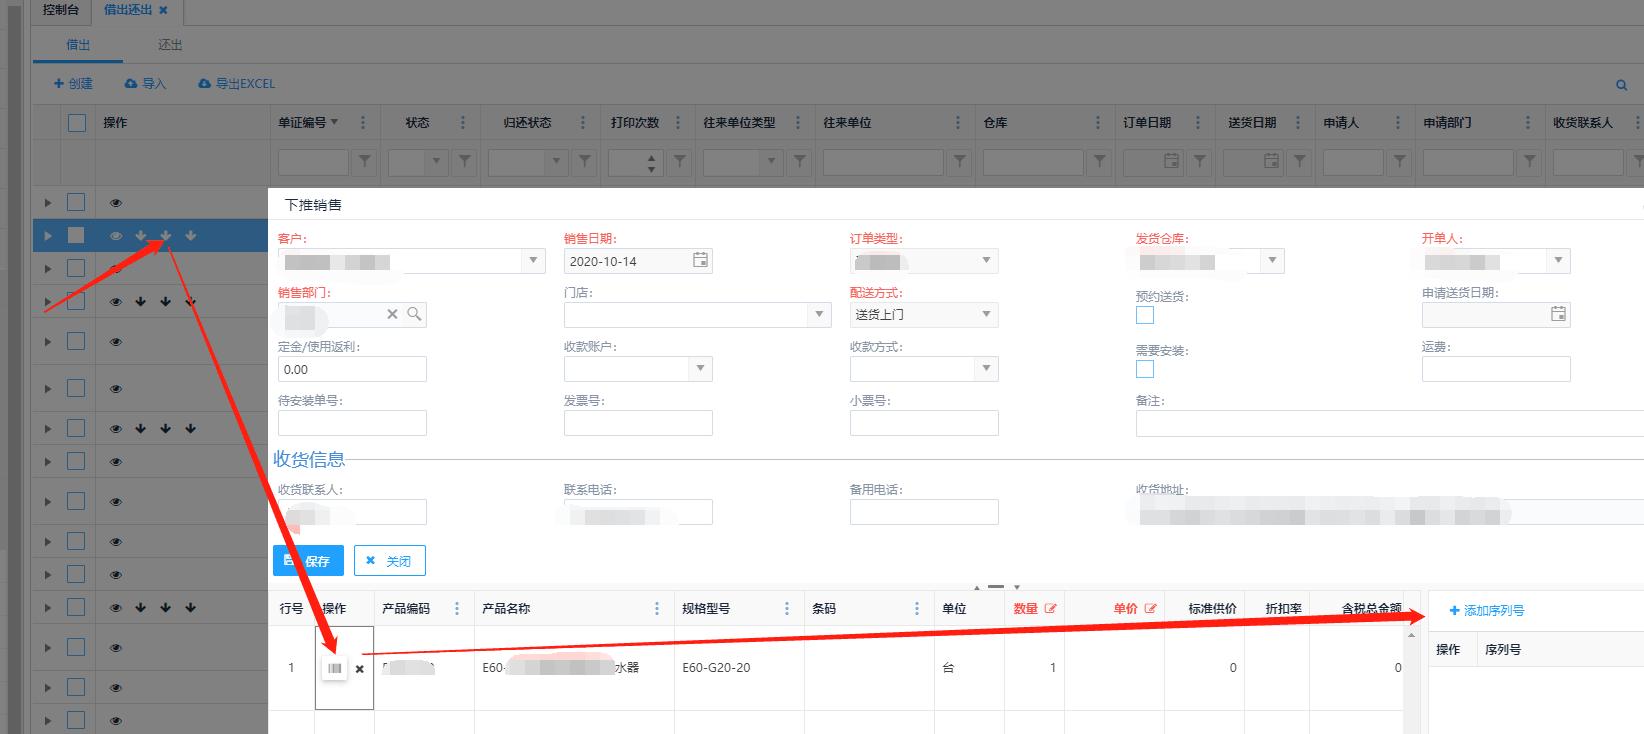Click the filter icon under 单证编号 column
This screenshot has width=1644, height=734.
[365, 161]
